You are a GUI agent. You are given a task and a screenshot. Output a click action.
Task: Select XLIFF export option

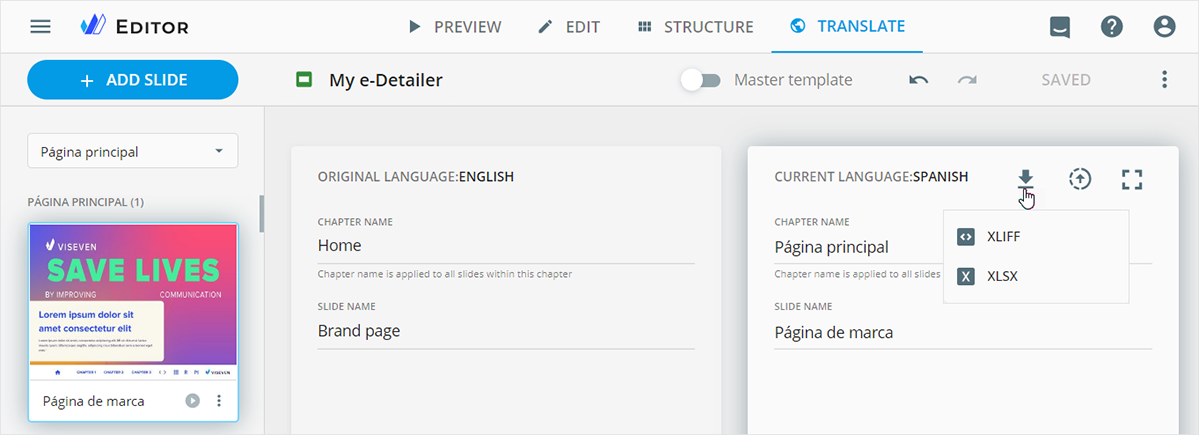point(1003,237)
